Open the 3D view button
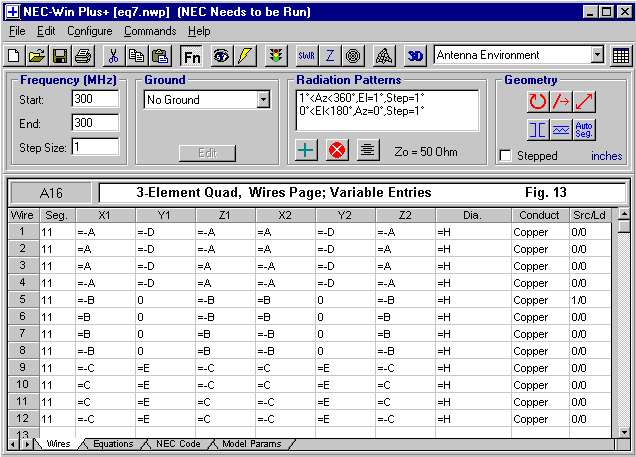 pyautogui.click(x=416, y=56)
